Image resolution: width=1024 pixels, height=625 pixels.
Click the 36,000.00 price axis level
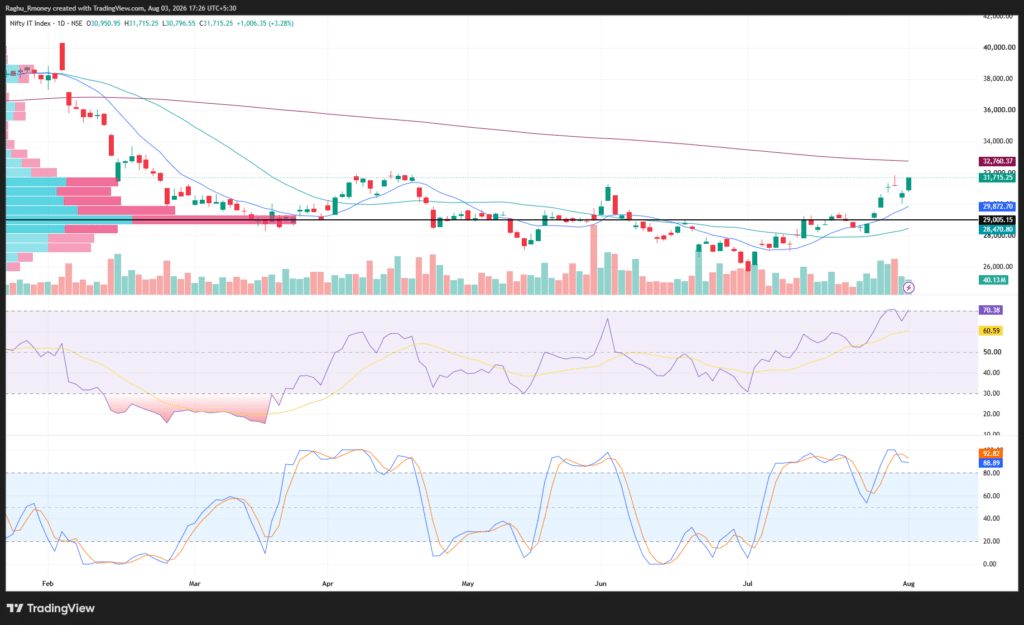tap(999, 110)
